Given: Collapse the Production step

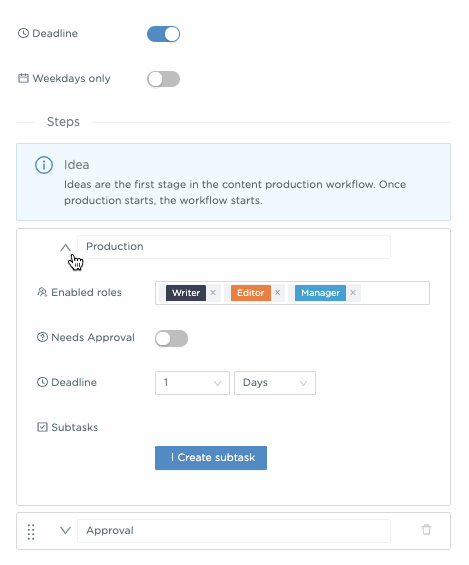Looking at the screenshot, I should click(65, 247).
